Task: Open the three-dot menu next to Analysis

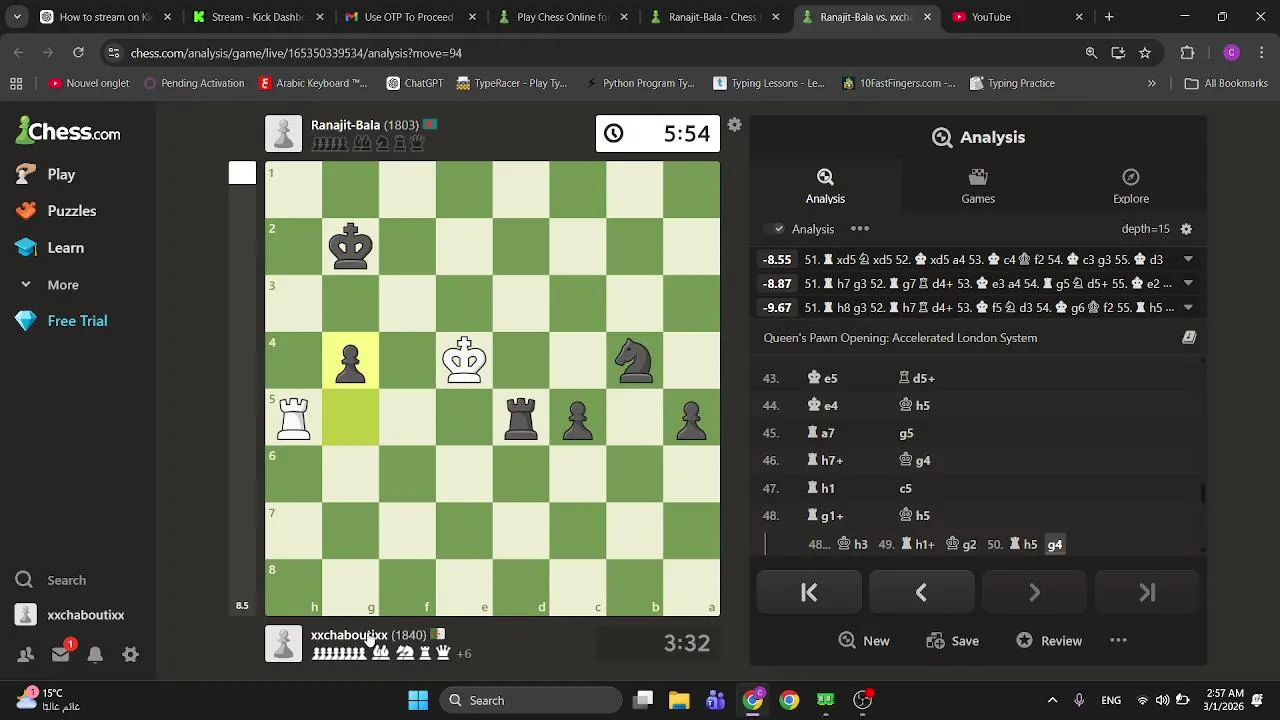Action: click(x=860, y=229)
